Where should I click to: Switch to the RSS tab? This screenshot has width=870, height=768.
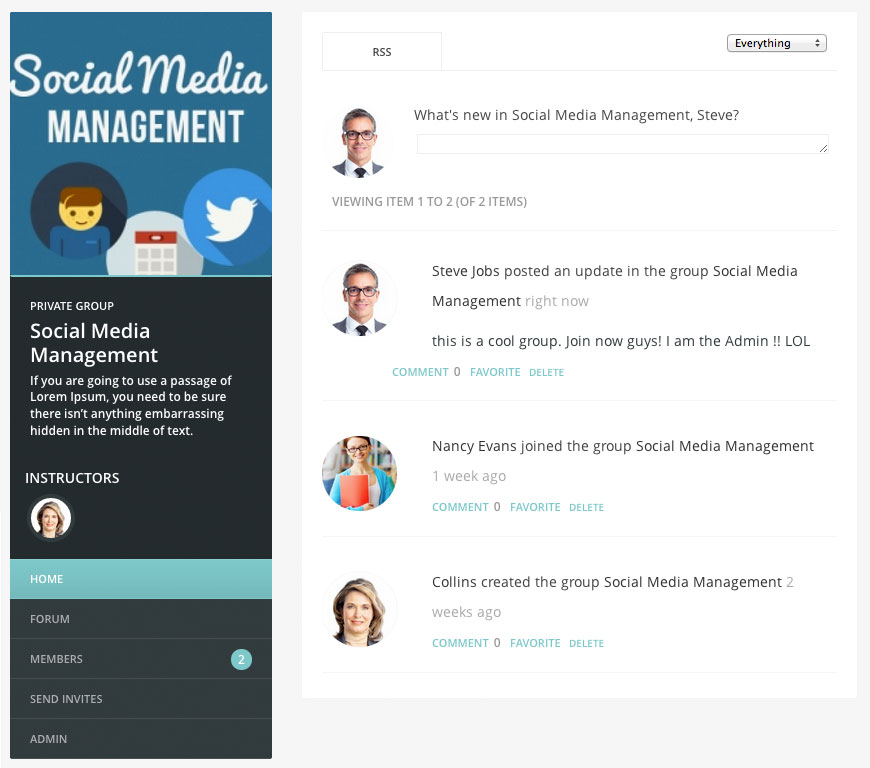[381, 52]
